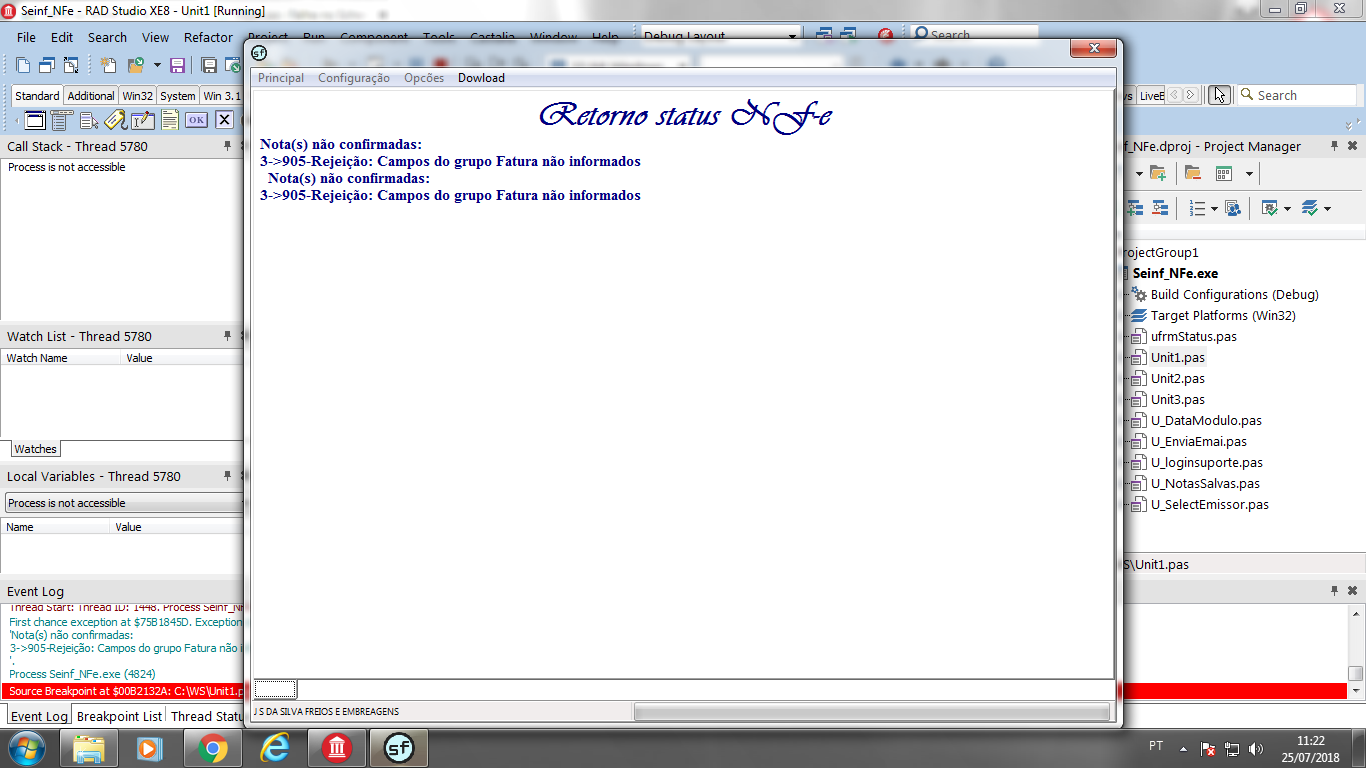Select ufrmStatus.pas in Project Manager
The height and width of the screenshot is (768, 1366).
pyautogui.click(x=1193, y=336)
